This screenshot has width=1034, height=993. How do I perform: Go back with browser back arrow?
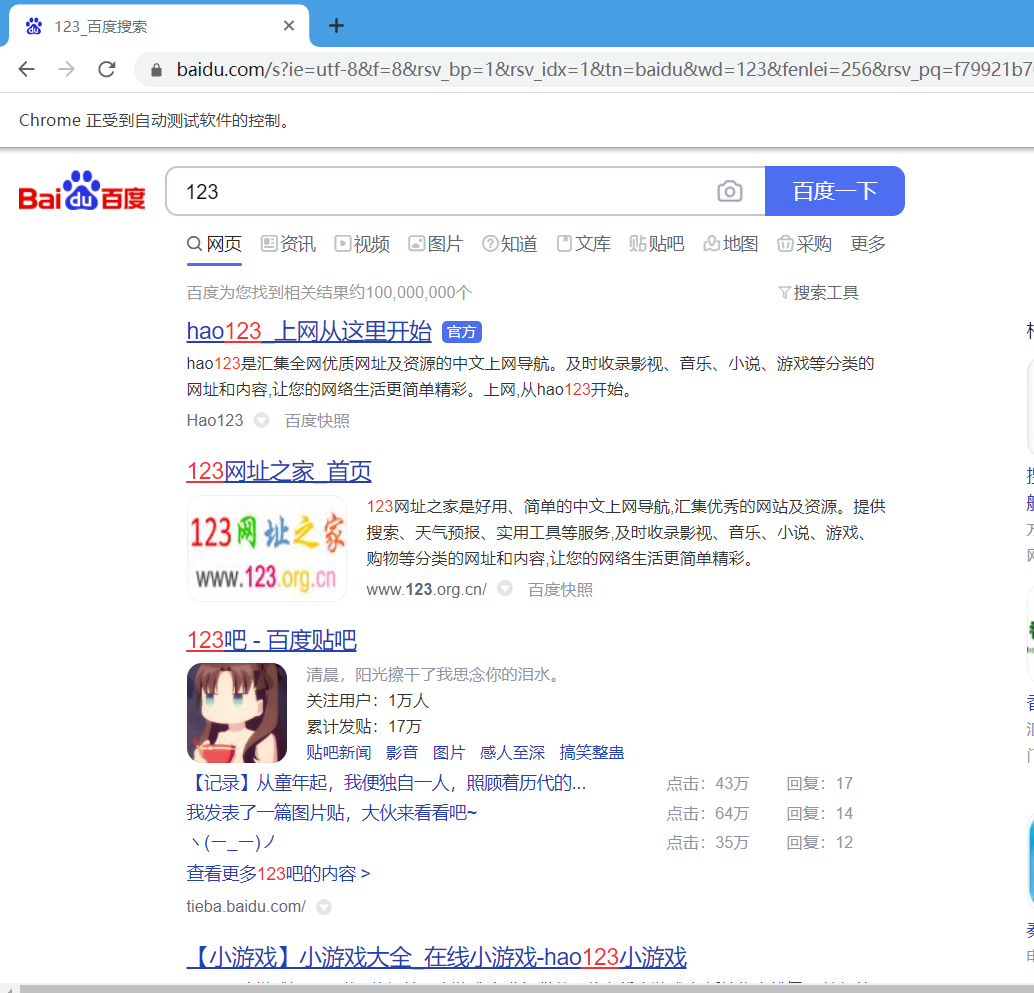pos(26,69)
